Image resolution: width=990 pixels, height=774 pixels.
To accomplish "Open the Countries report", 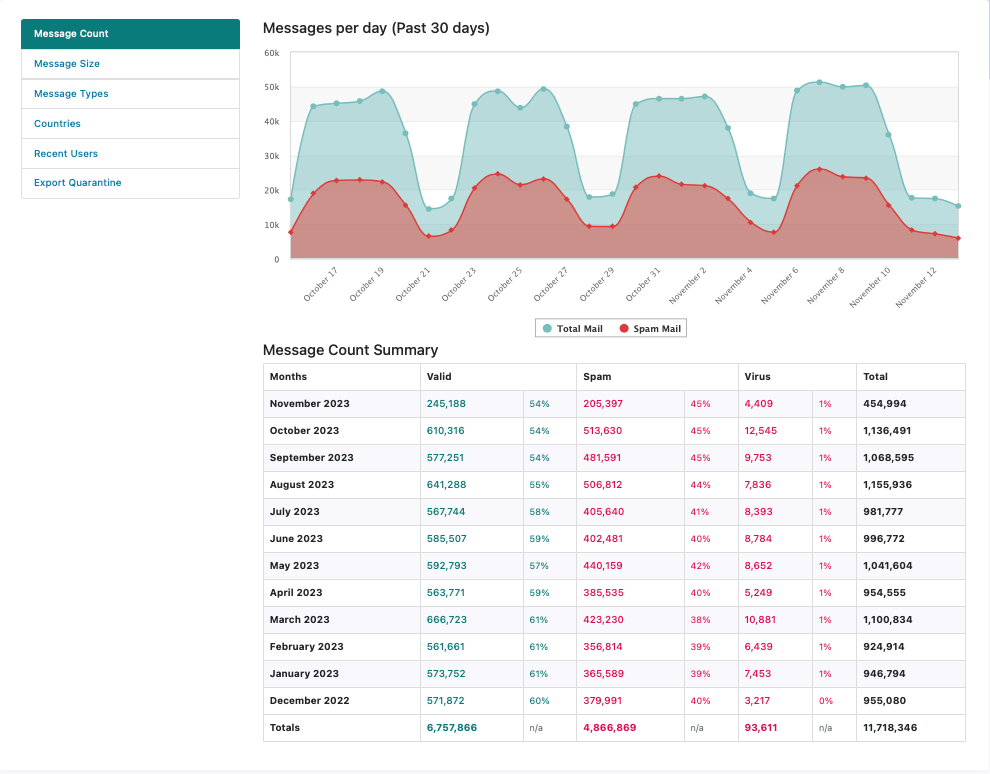I will [x=130, y=124].
